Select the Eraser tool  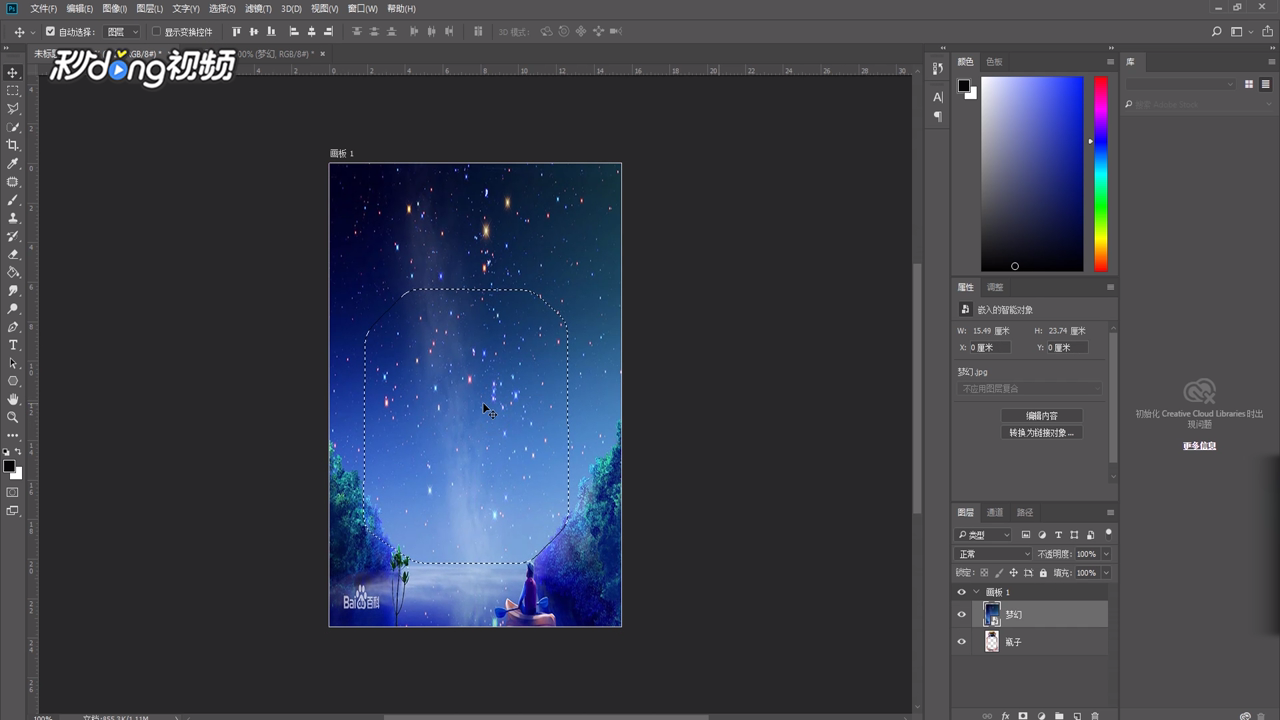coord(13,254)
